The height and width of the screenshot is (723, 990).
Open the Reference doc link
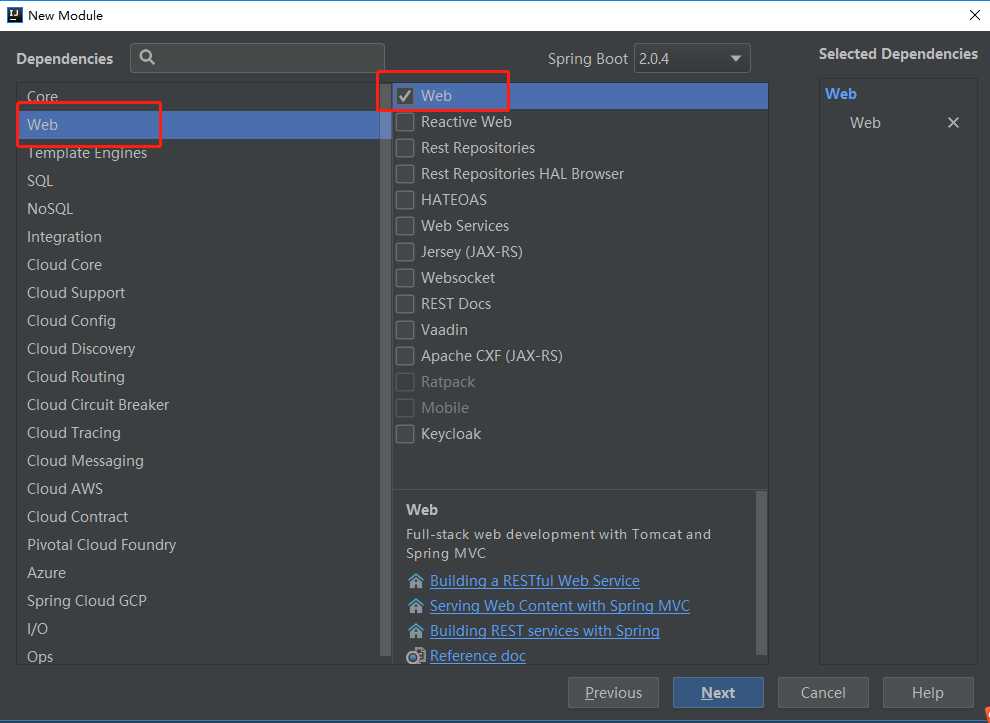pyautogui.click(x=478, y=656)
